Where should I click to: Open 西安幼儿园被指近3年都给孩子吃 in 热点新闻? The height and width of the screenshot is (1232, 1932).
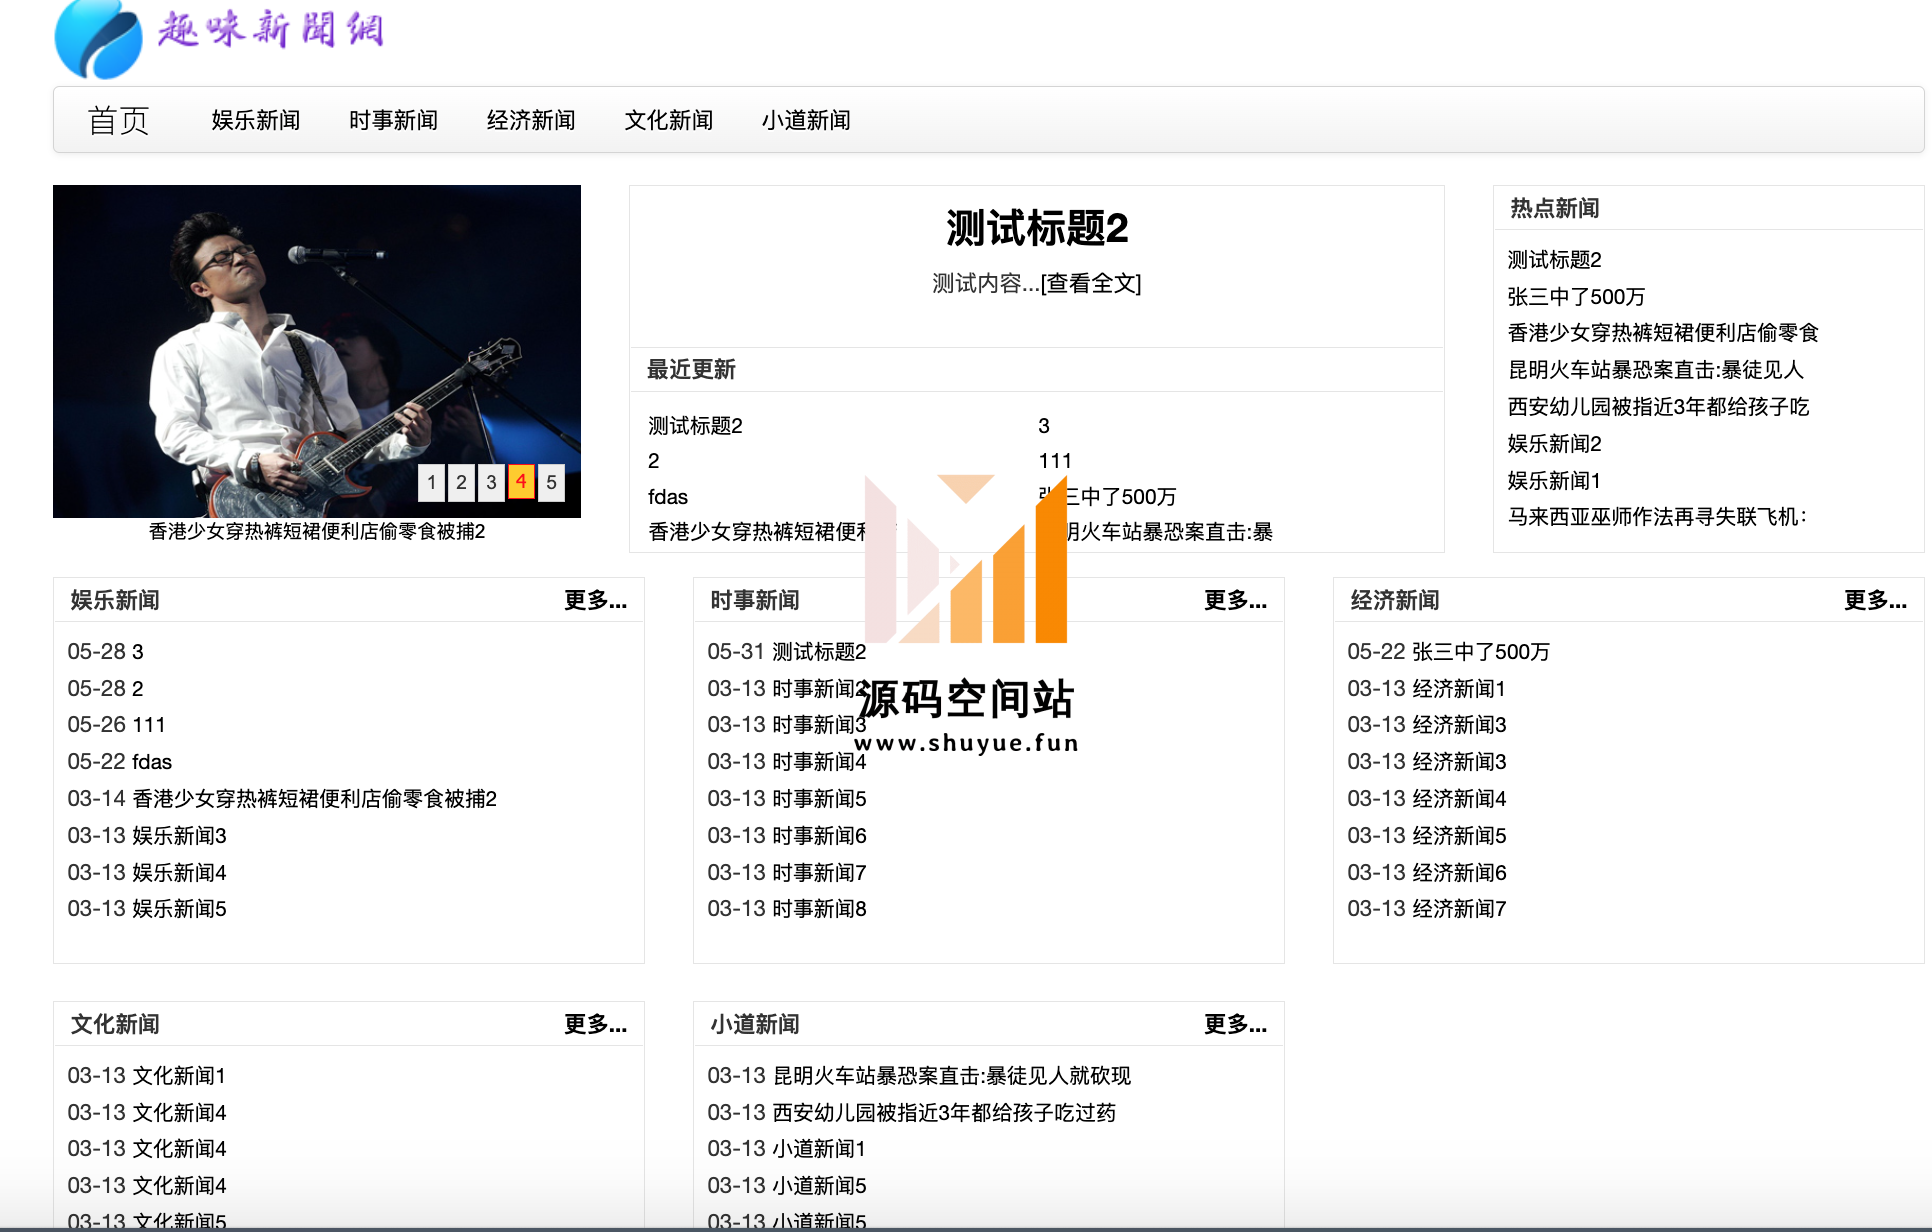click(1659, 407)
